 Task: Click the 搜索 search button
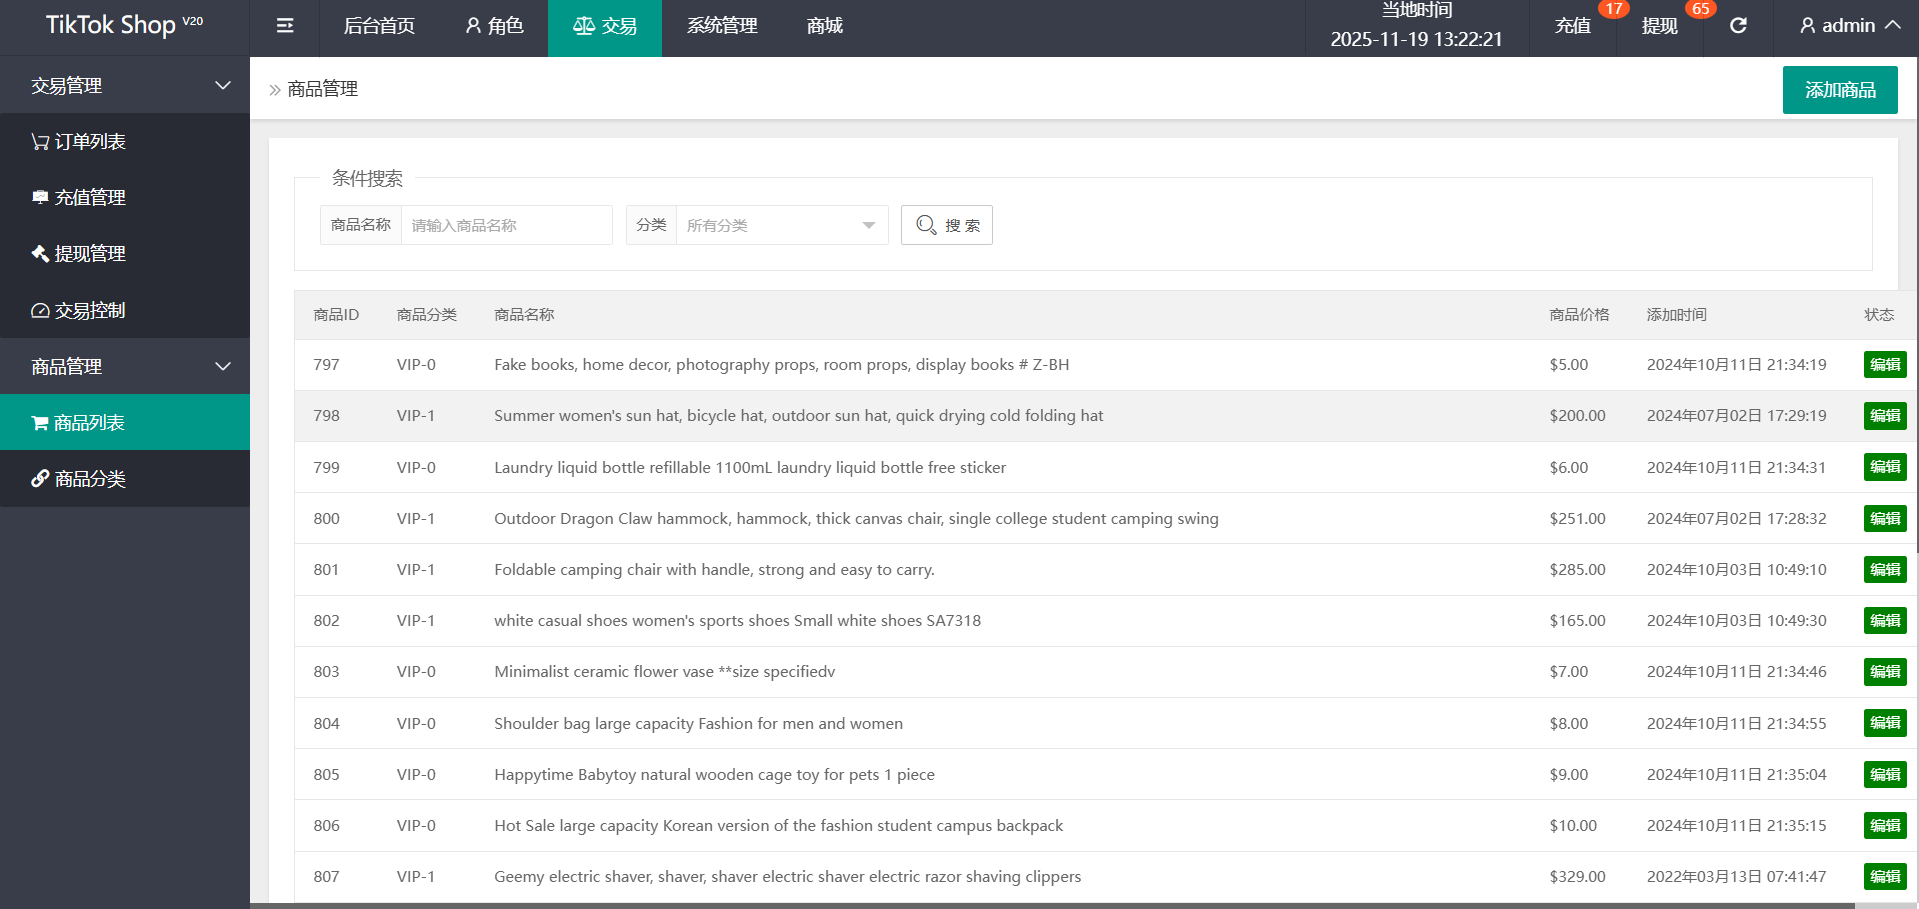[x=946, y=226]
